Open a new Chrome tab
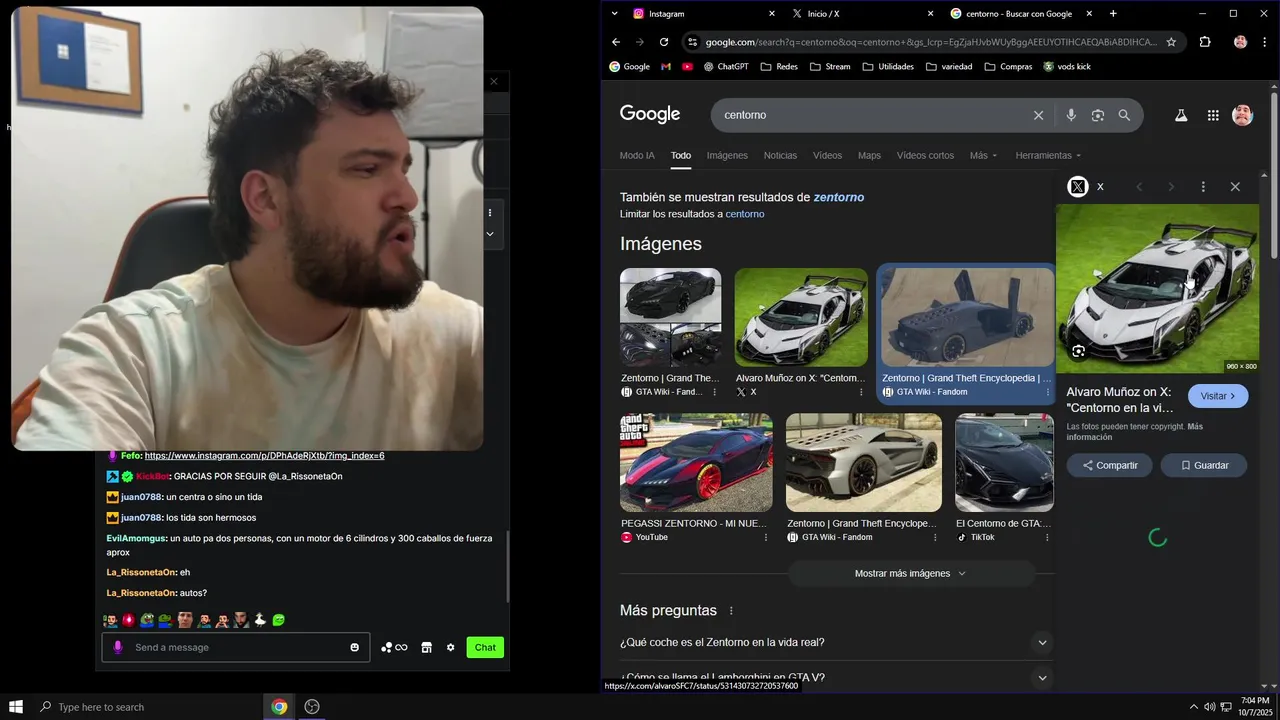The width and height of the screenshot is (1280, 720). click(x=1113, y=14)
